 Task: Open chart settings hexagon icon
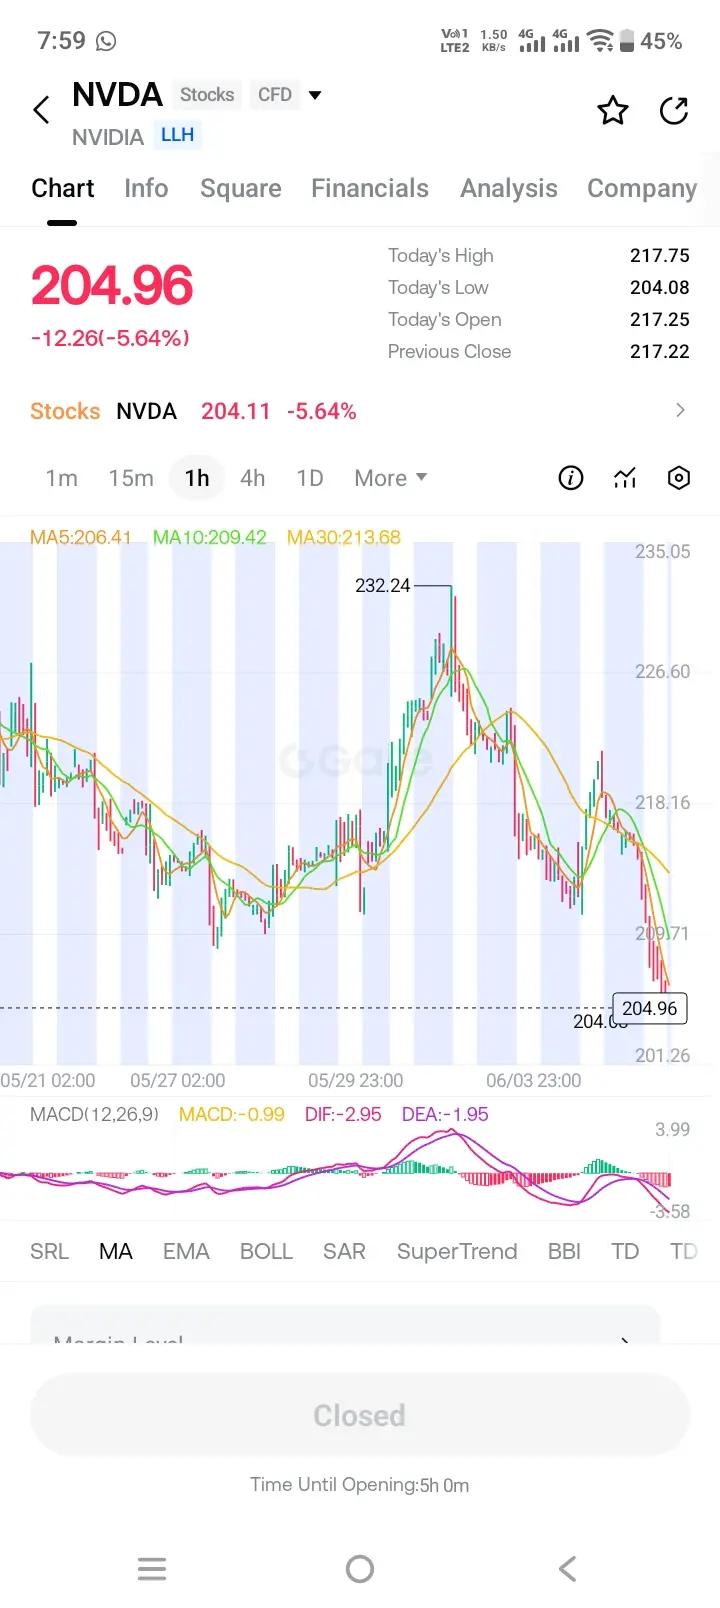(x=679, y=478)
